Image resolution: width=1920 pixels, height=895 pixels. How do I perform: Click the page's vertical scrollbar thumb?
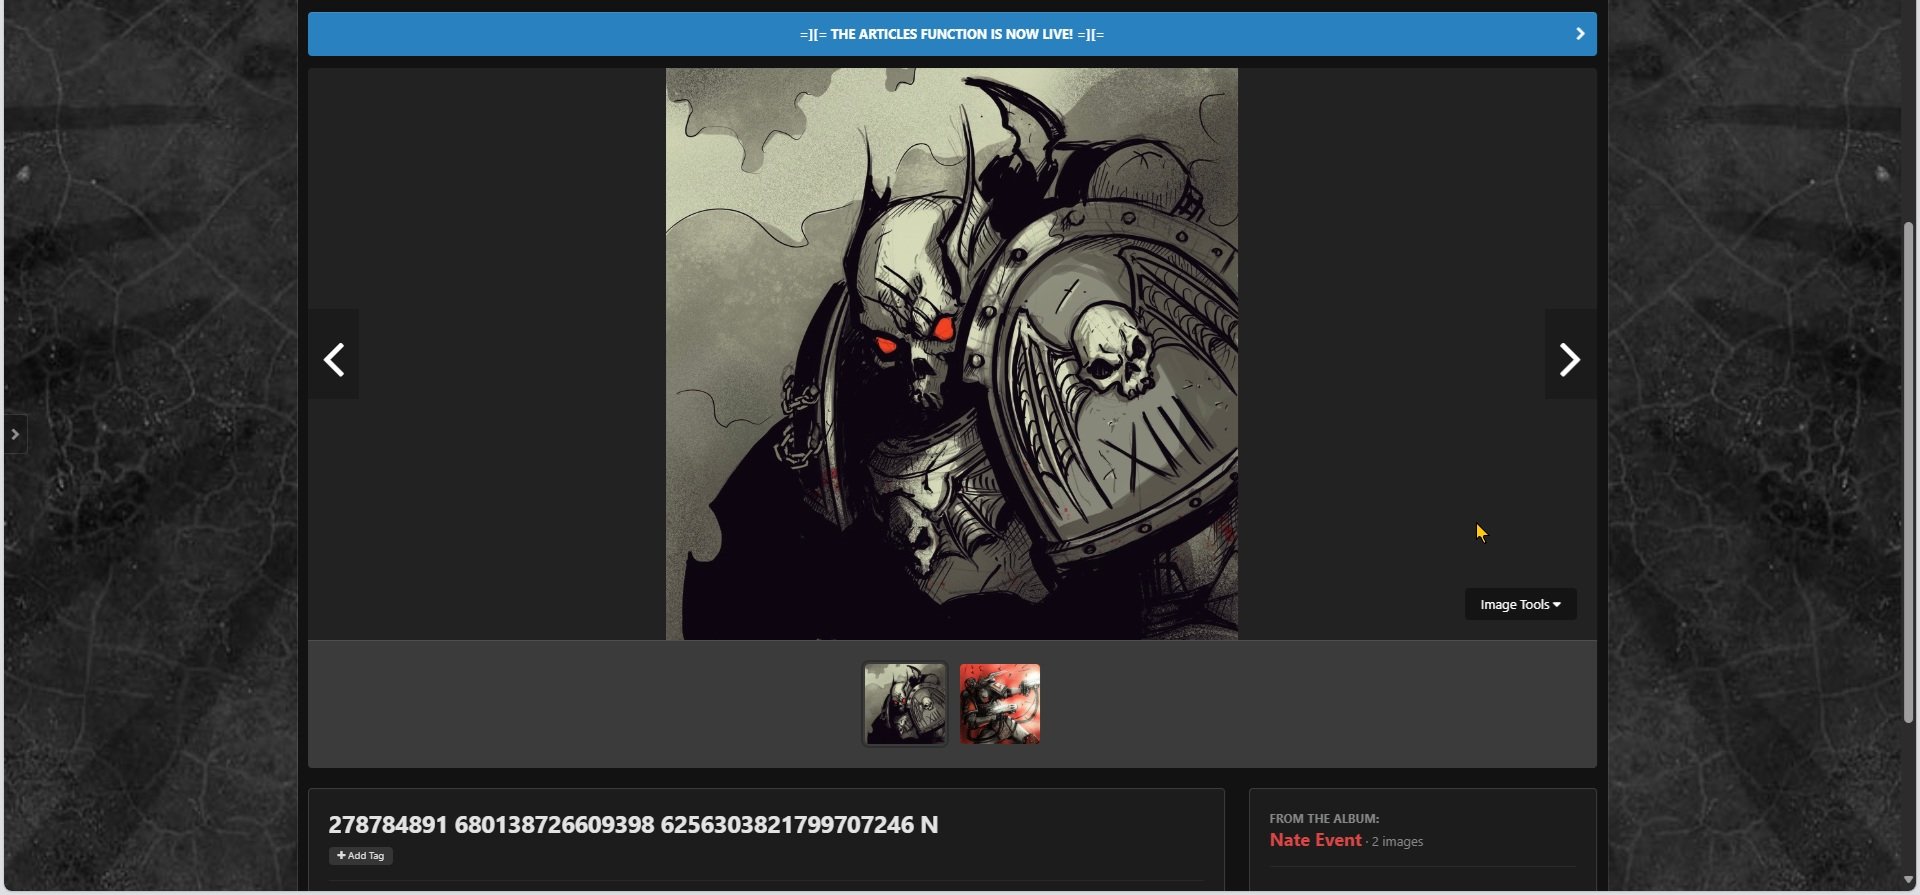1908,470
